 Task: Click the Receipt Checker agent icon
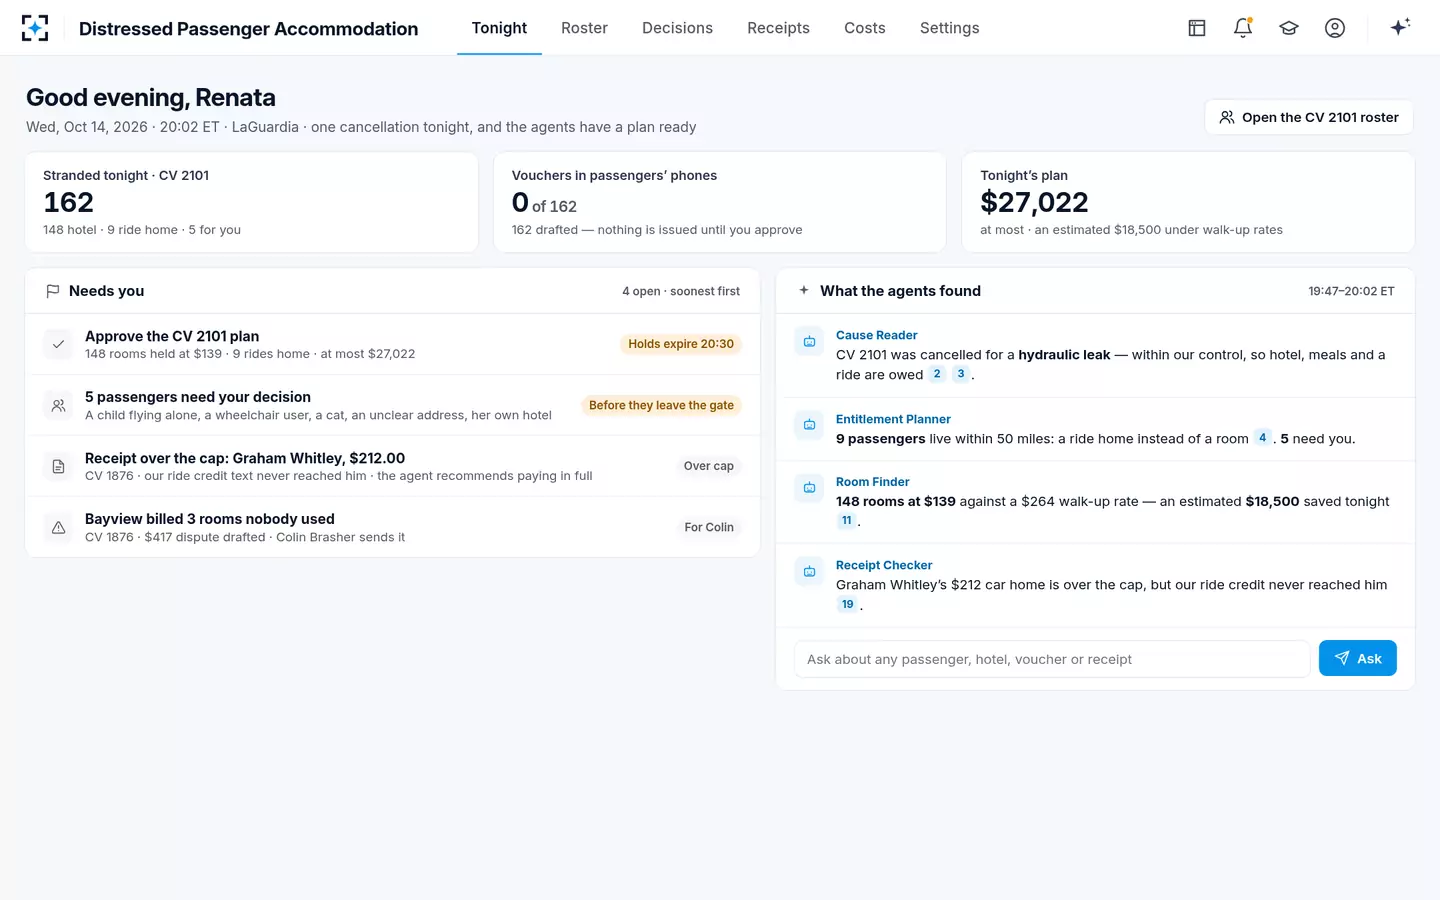click(809, 571)
